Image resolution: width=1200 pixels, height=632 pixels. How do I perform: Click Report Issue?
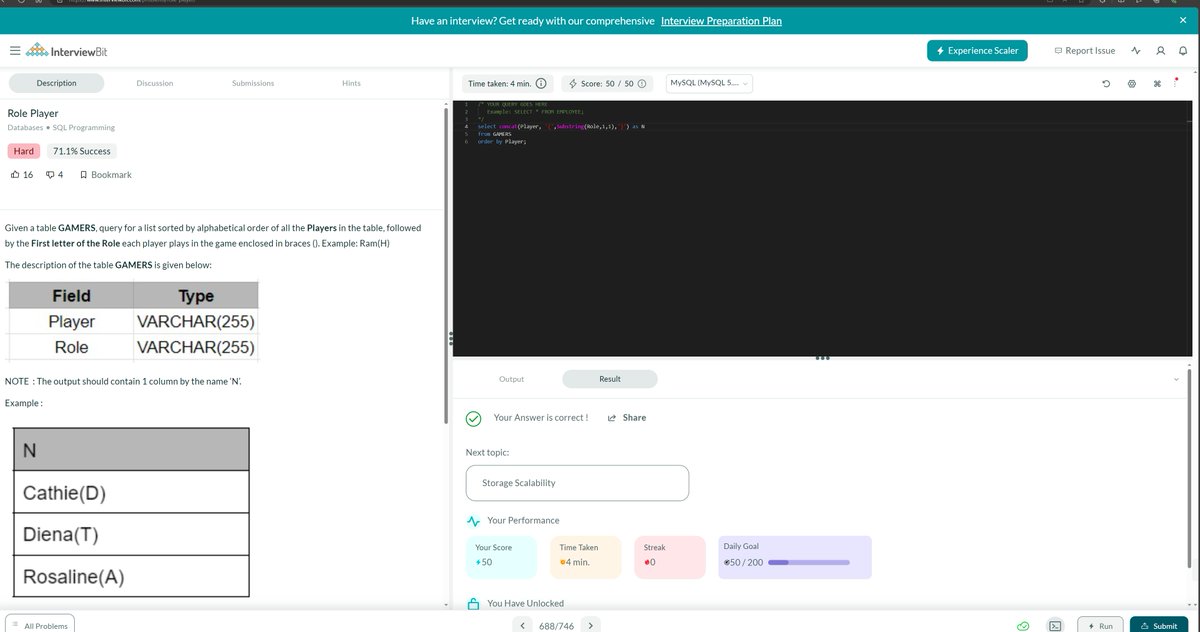[1085, 51]
